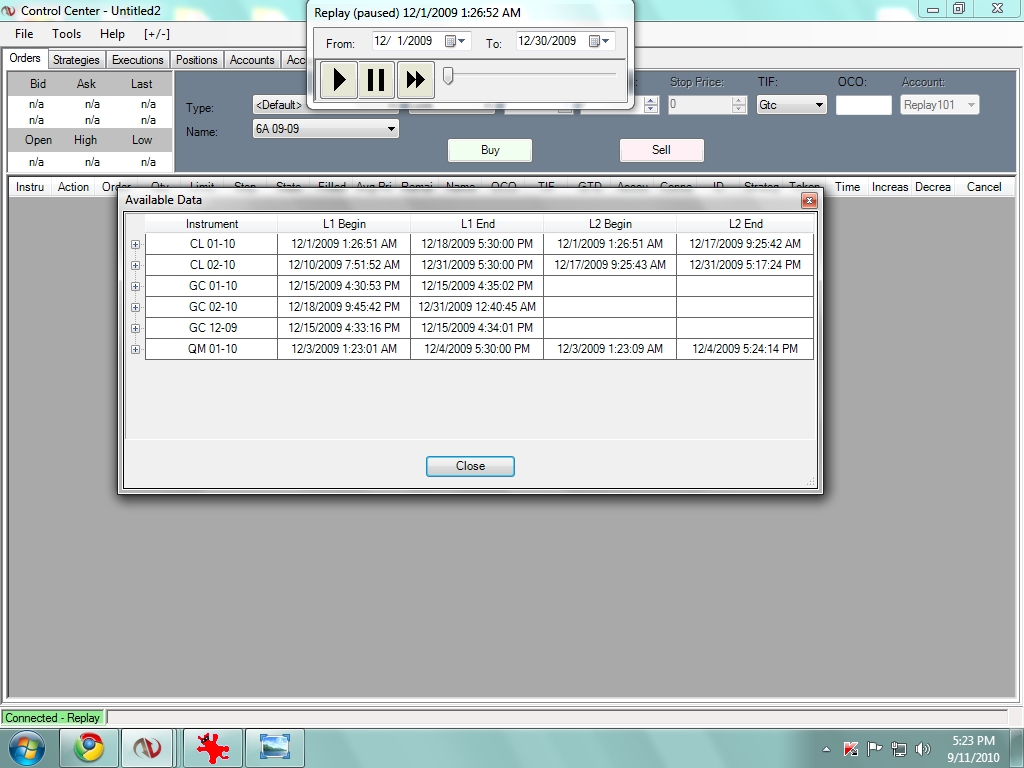This screenshot has height=768, width=1024.
Task: Switch to the Accounts tab
Action: [x=252, y=60]
